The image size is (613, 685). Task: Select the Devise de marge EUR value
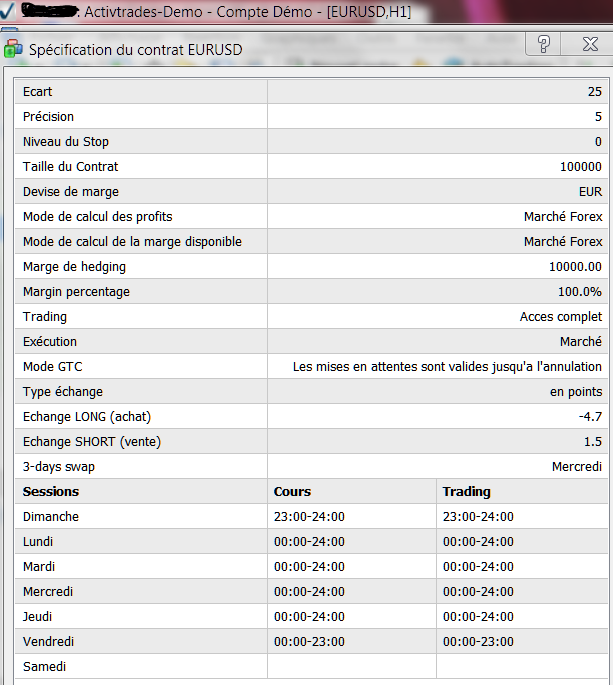coord(590,192)
